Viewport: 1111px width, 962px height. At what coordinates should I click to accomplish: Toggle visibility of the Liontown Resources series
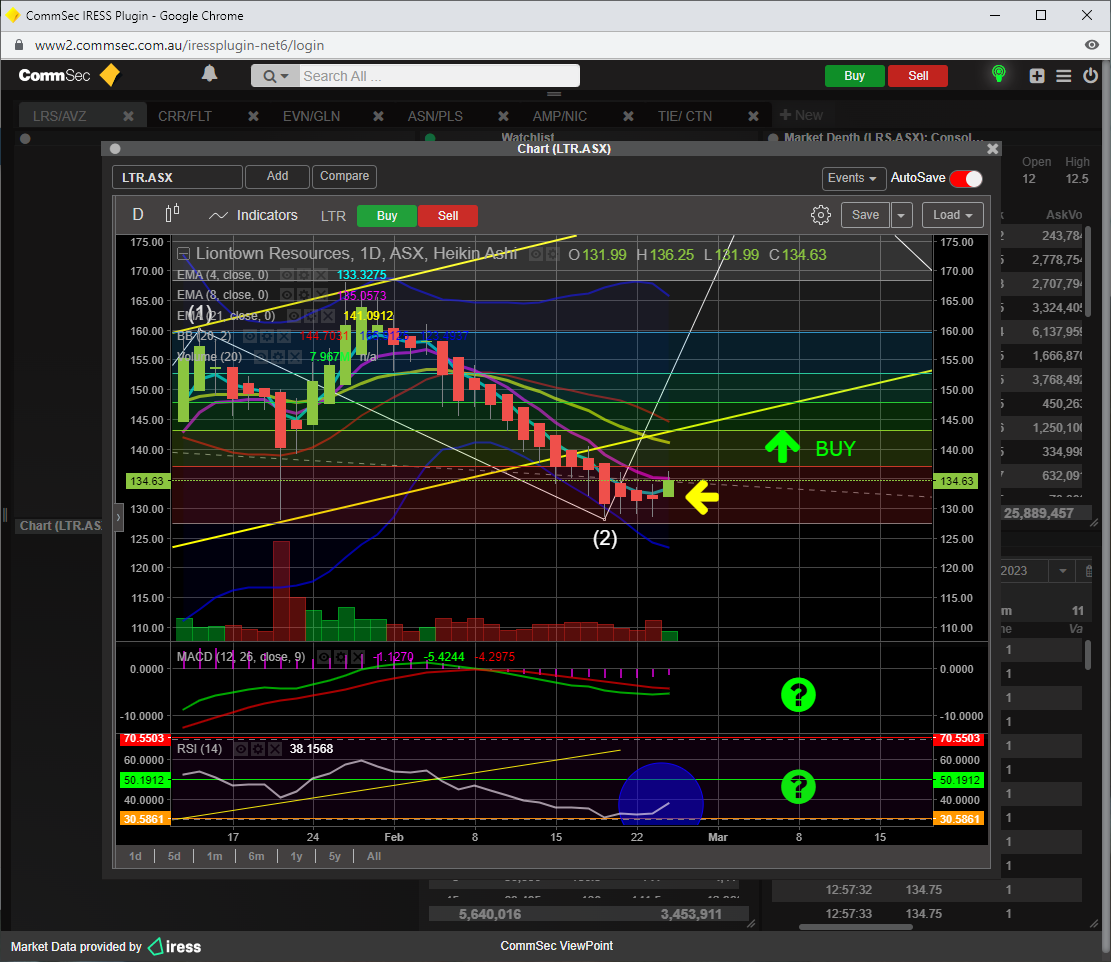click(536, 254)
